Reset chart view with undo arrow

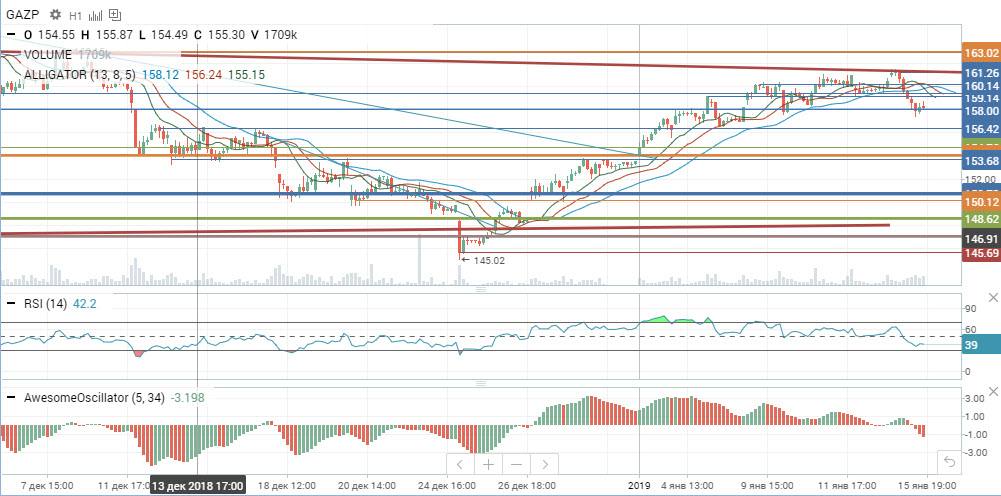tap(949, 462)
